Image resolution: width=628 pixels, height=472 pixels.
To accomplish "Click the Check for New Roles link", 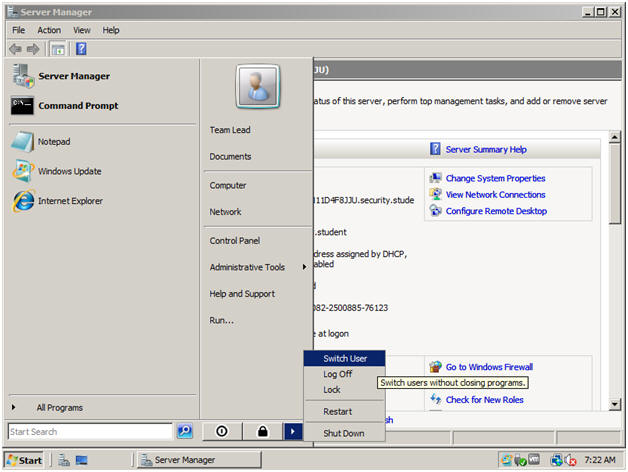I will pyautogui.click(x=485, y=399).
